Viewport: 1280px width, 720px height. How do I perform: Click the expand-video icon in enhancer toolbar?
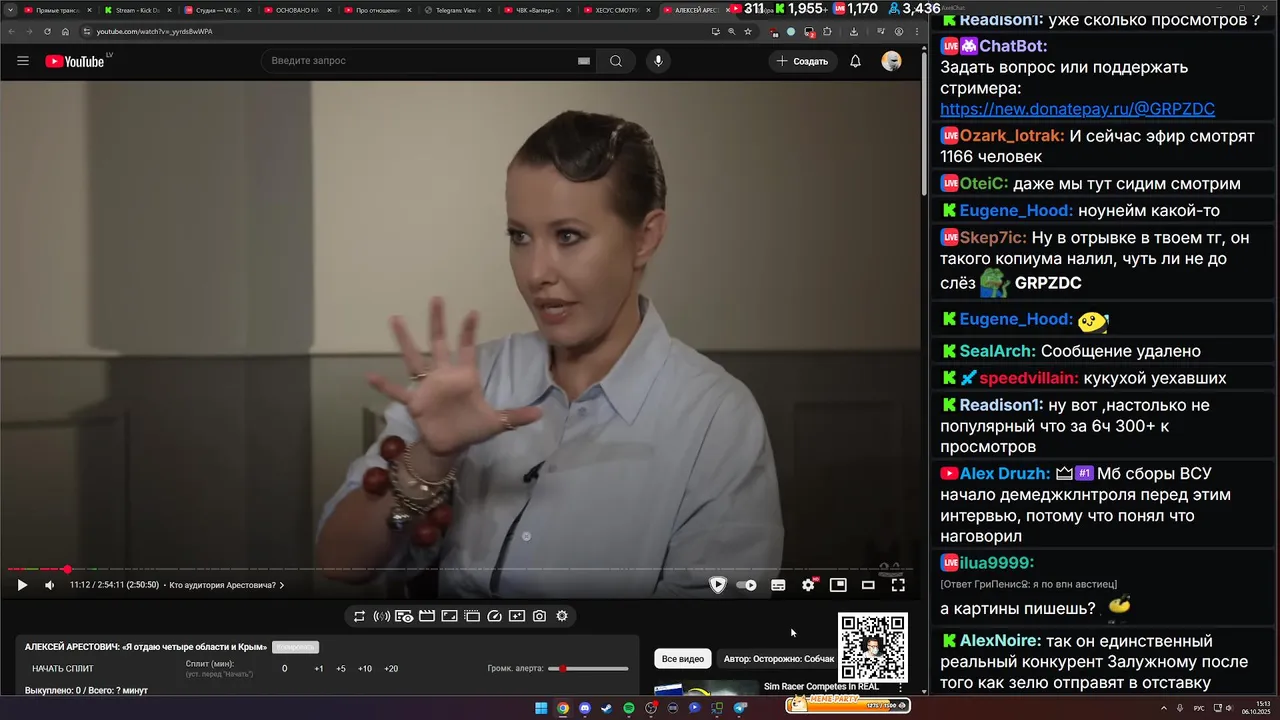point(449,616)
